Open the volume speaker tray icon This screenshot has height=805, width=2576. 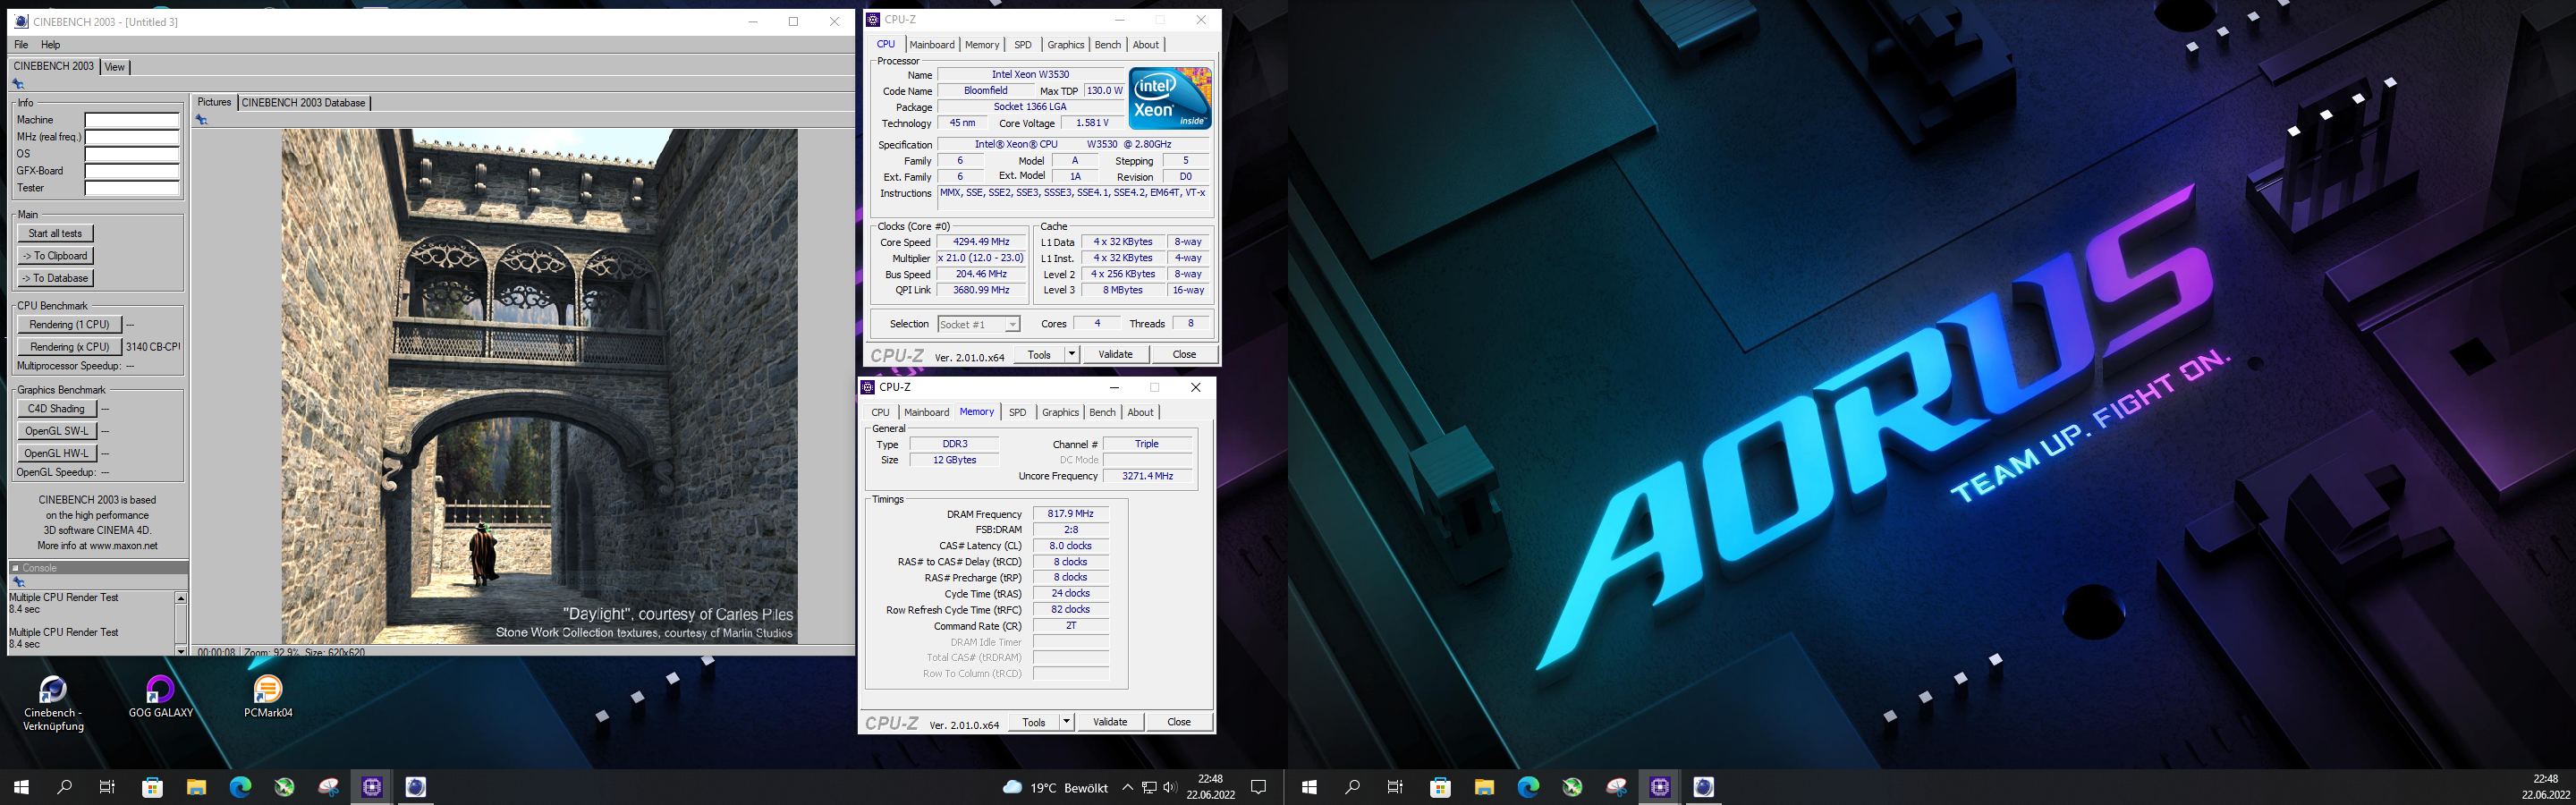[x=1169, y=787]
